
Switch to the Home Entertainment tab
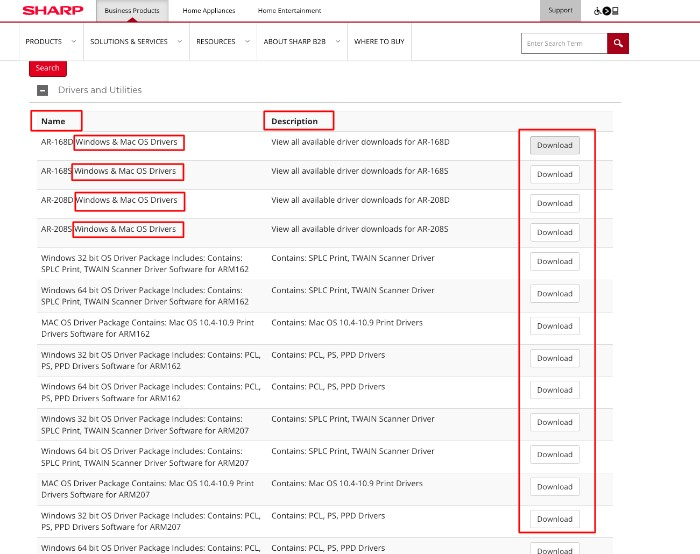pyautogui.click(x=289, y=10)
